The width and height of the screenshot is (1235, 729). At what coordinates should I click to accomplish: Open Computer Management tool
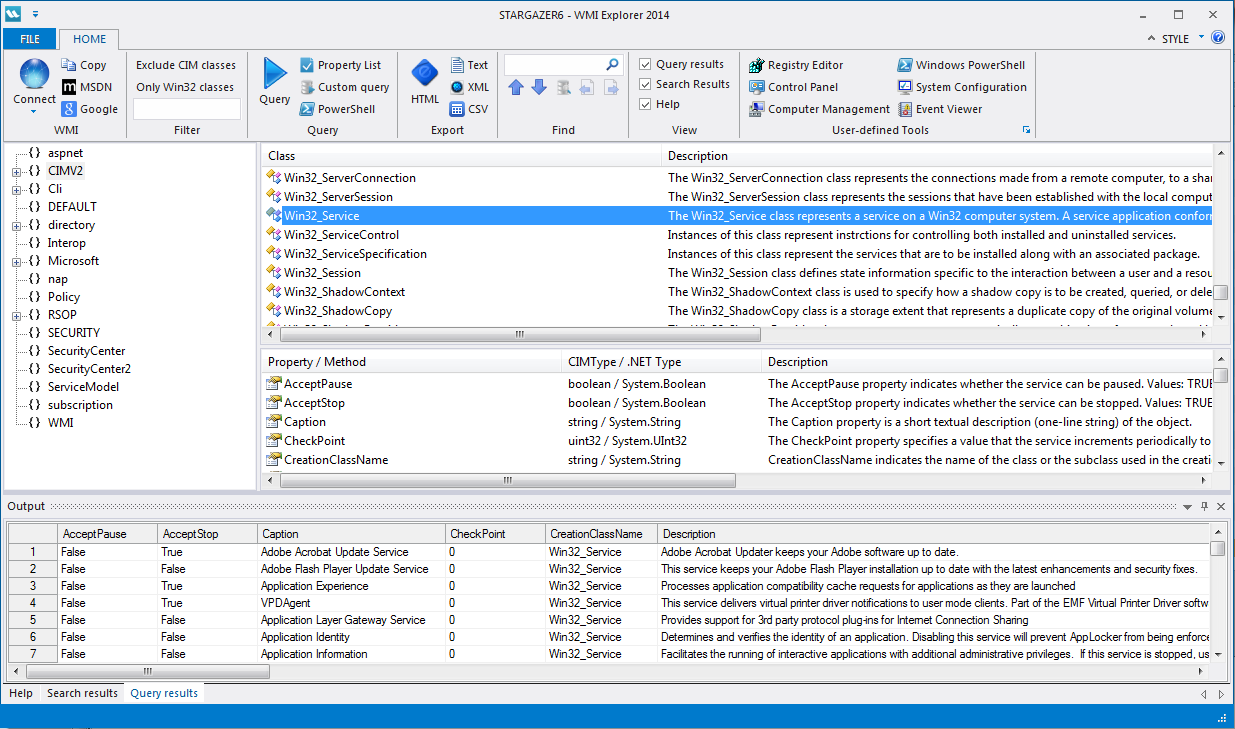820,109
